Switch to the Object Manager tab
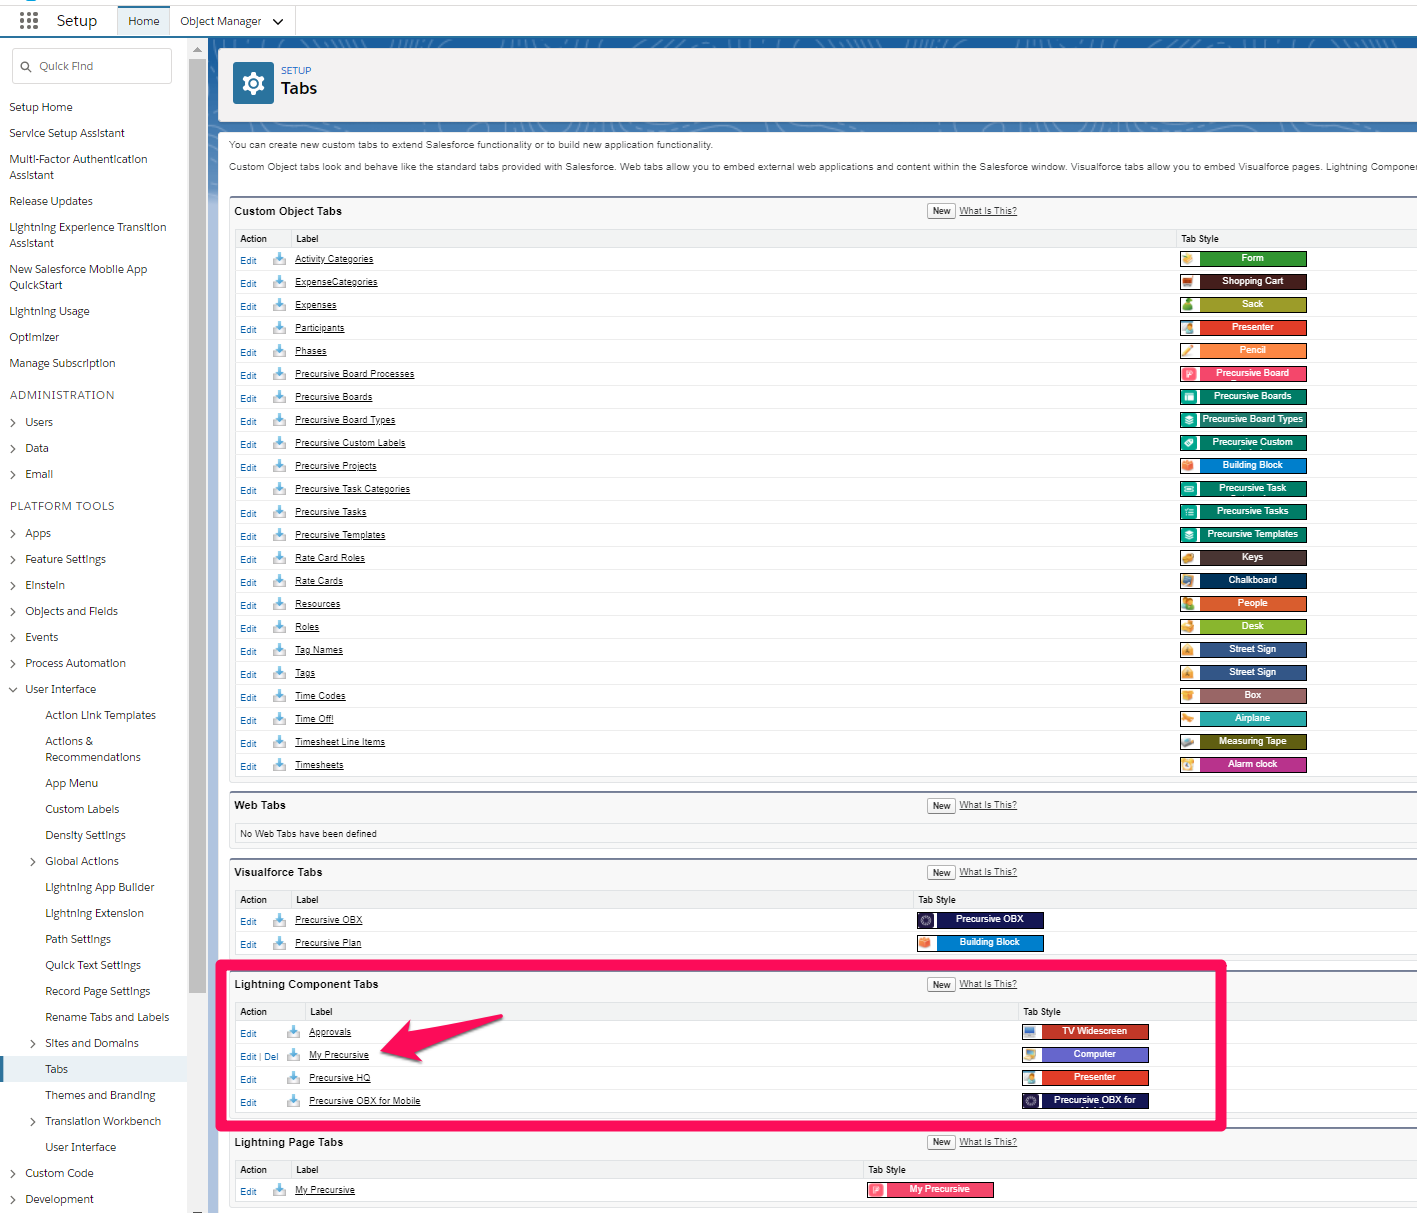The height and width of the screenshot is (1213, 1417). (x=220, y=21)
